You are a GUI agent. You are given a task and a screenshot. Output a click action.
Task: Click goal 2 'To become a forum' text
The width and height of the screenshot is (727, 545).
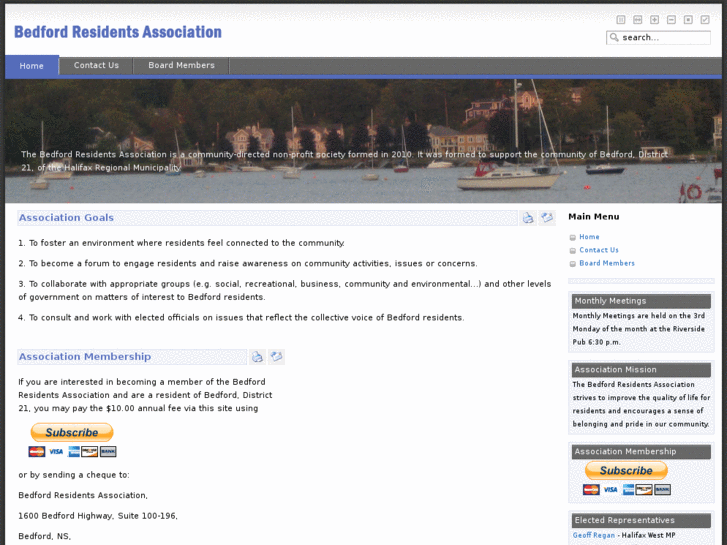point(248,263)
